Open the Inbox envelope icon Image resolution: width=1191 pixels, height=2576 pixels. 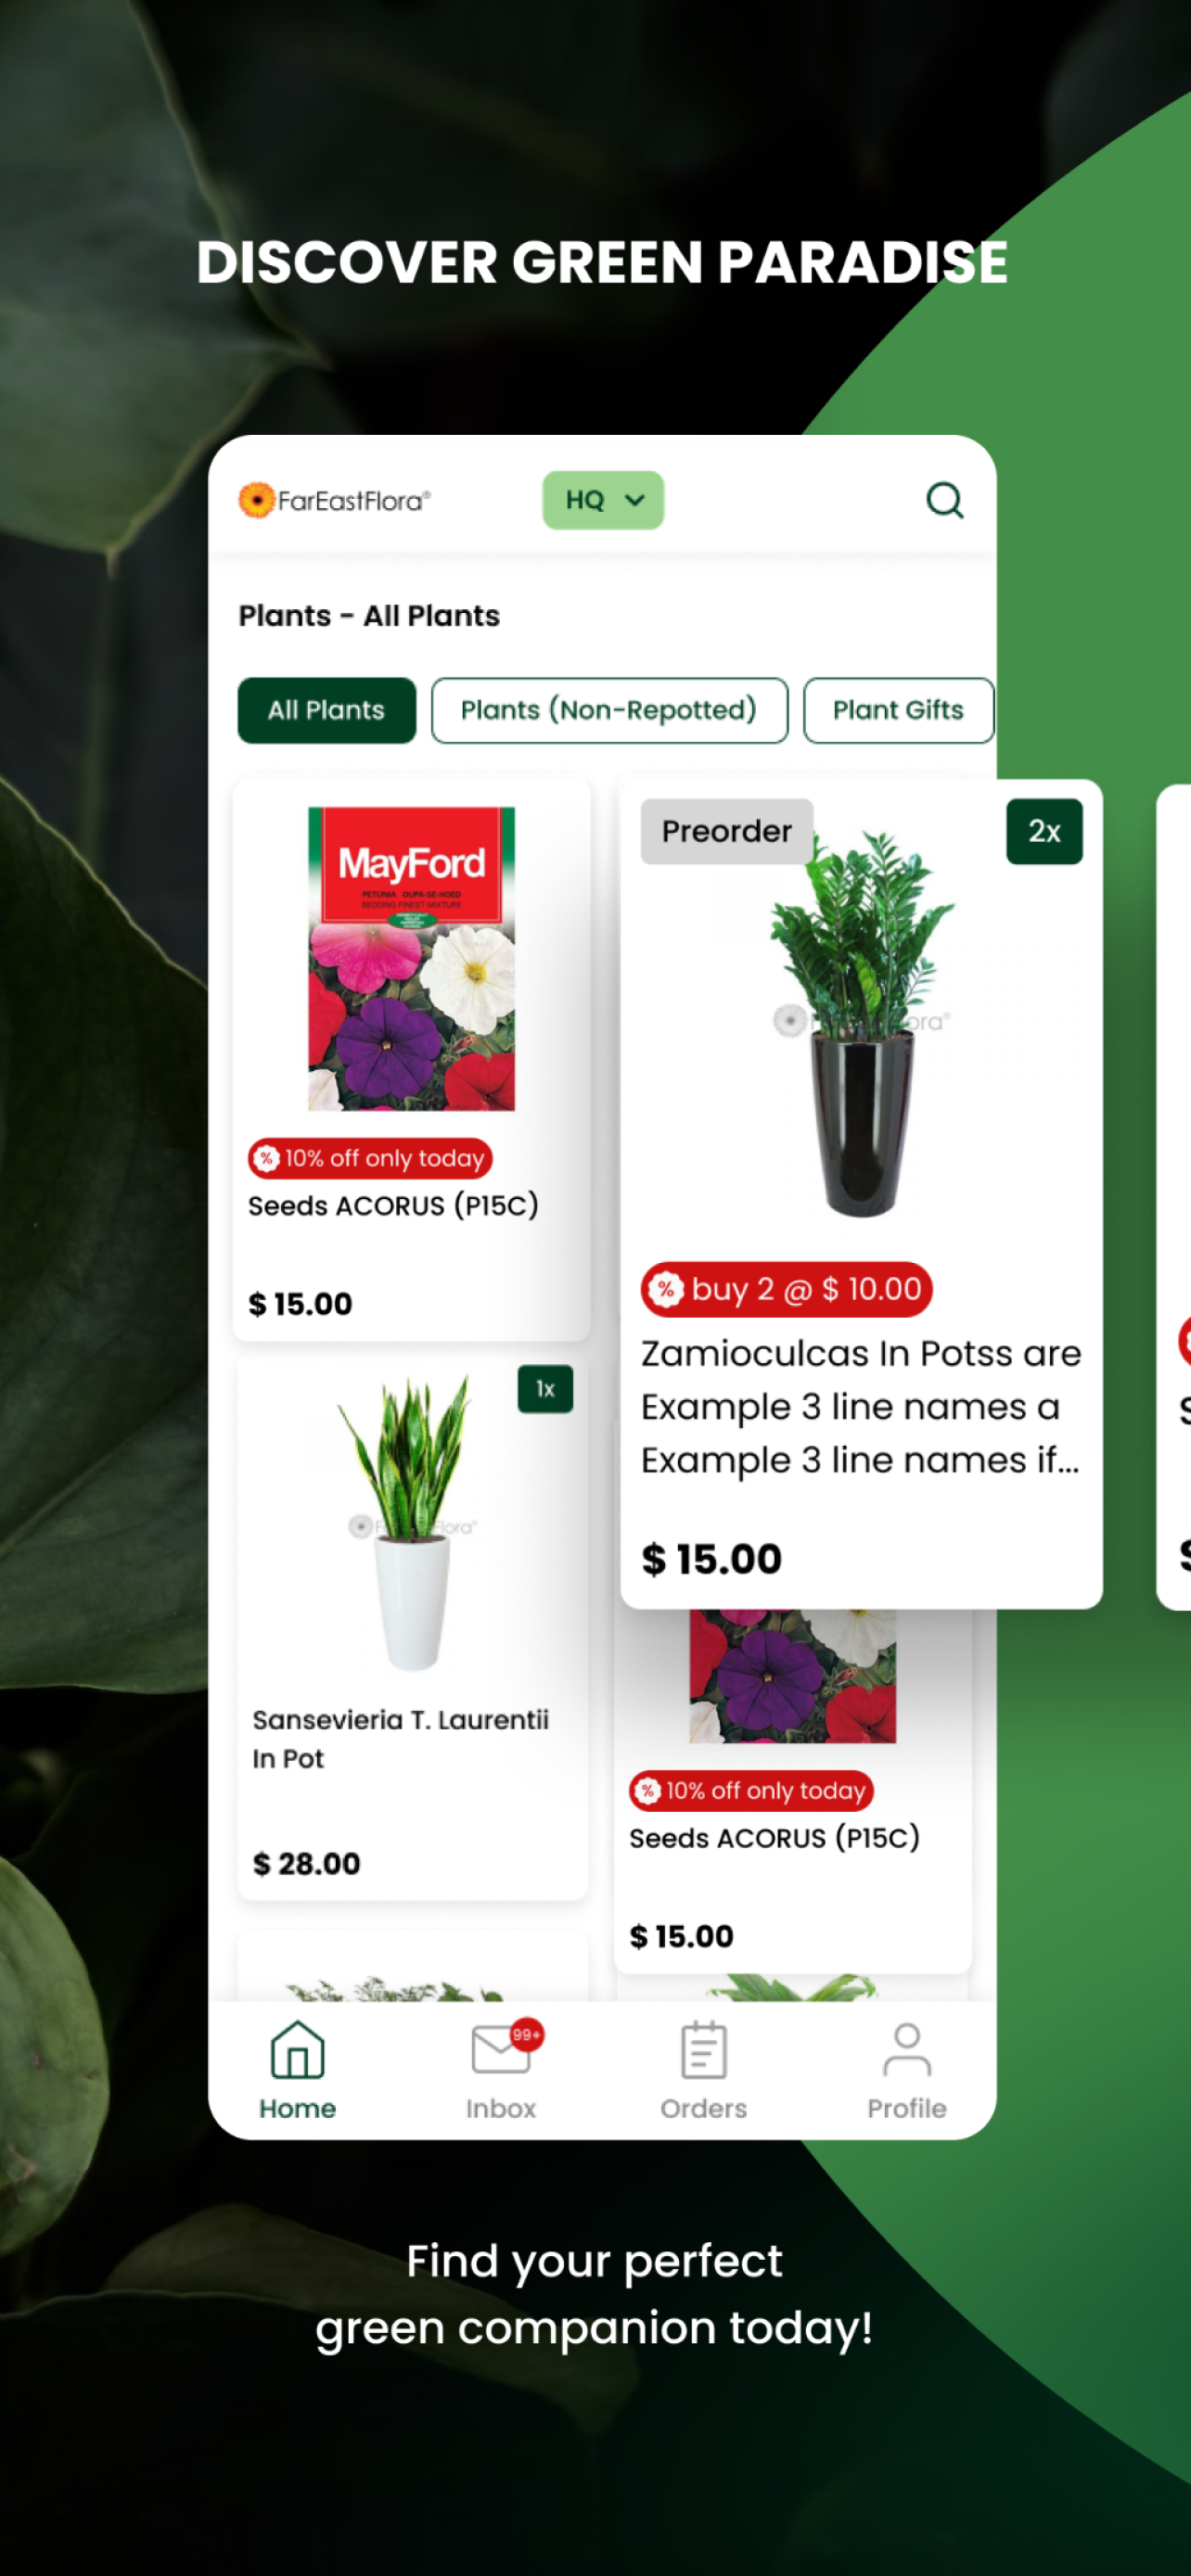pos(501,2048)
